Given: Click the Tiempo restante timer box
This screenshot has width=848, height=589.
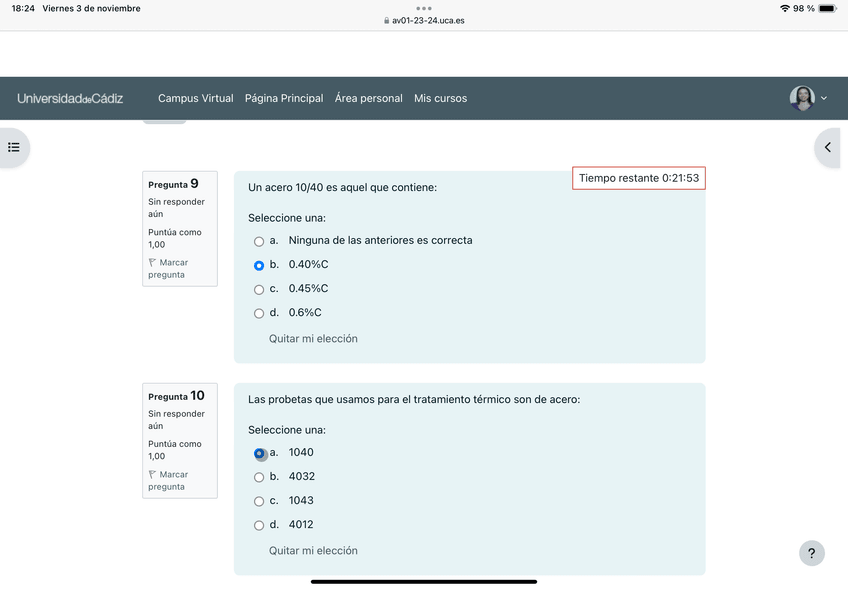Looking at the screenshot, I should (639, 178).
